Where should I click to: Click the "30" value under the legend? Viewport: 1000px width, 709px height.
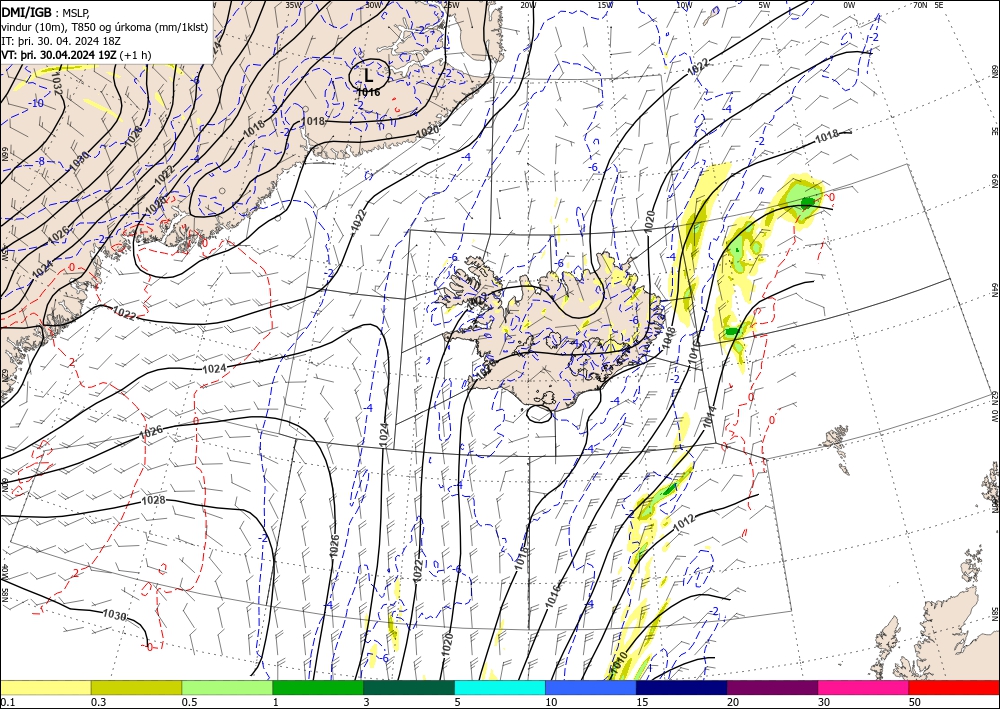pos(824,702)
